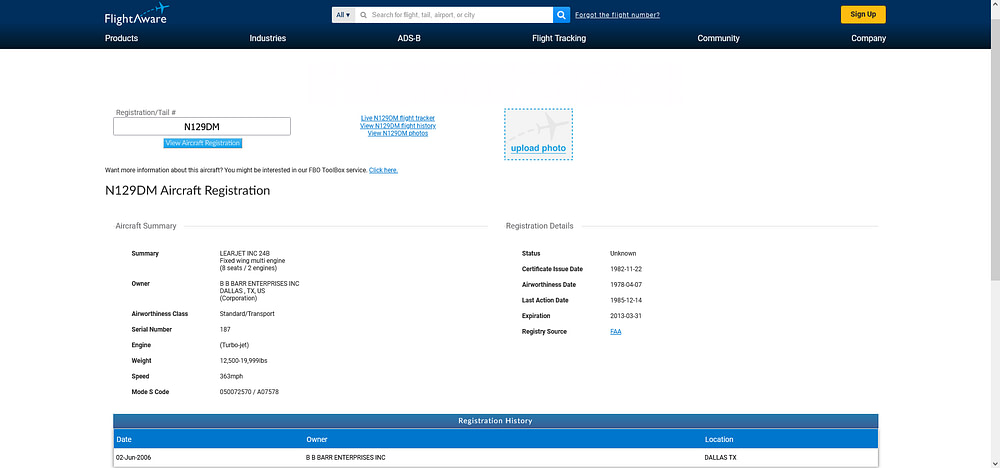Select certificate issue date '1982-11-22'
Viewport: 1000px width, 468px height.
tap(626, 269)
